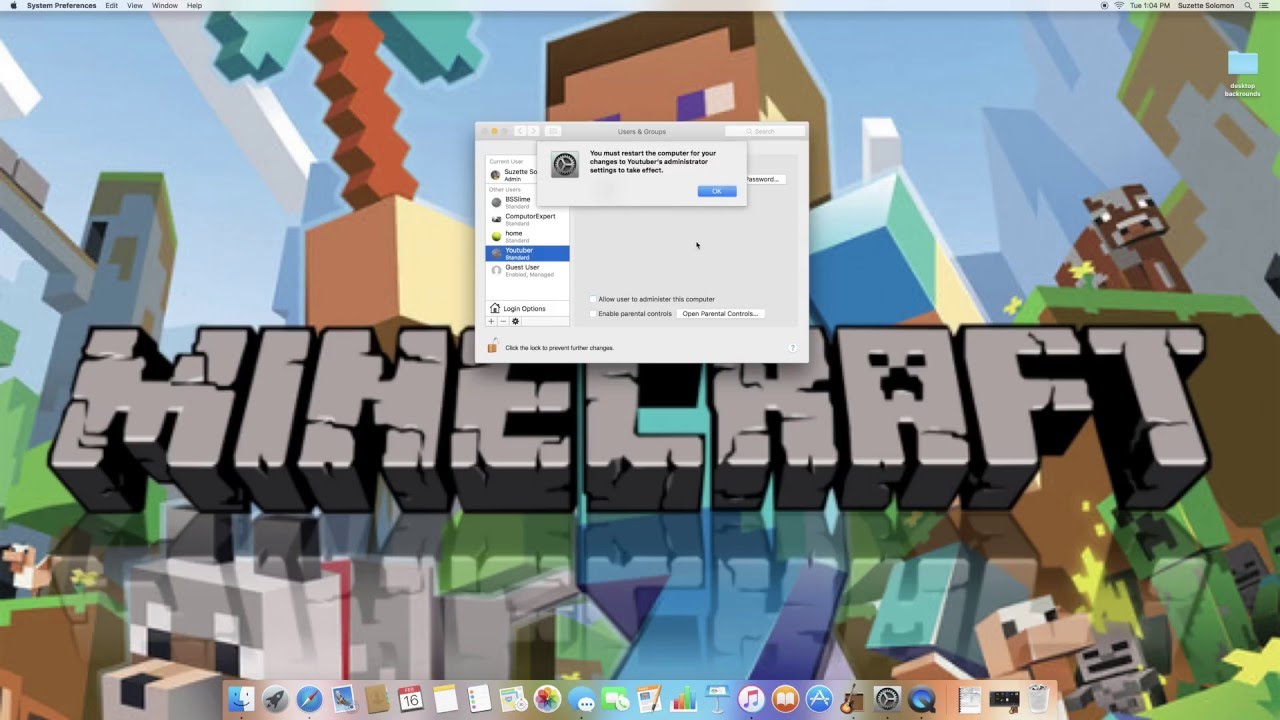This screenshot has height=720, width=1280.
Task: Click the Wi-Fi status icon
Action: 1118,6
